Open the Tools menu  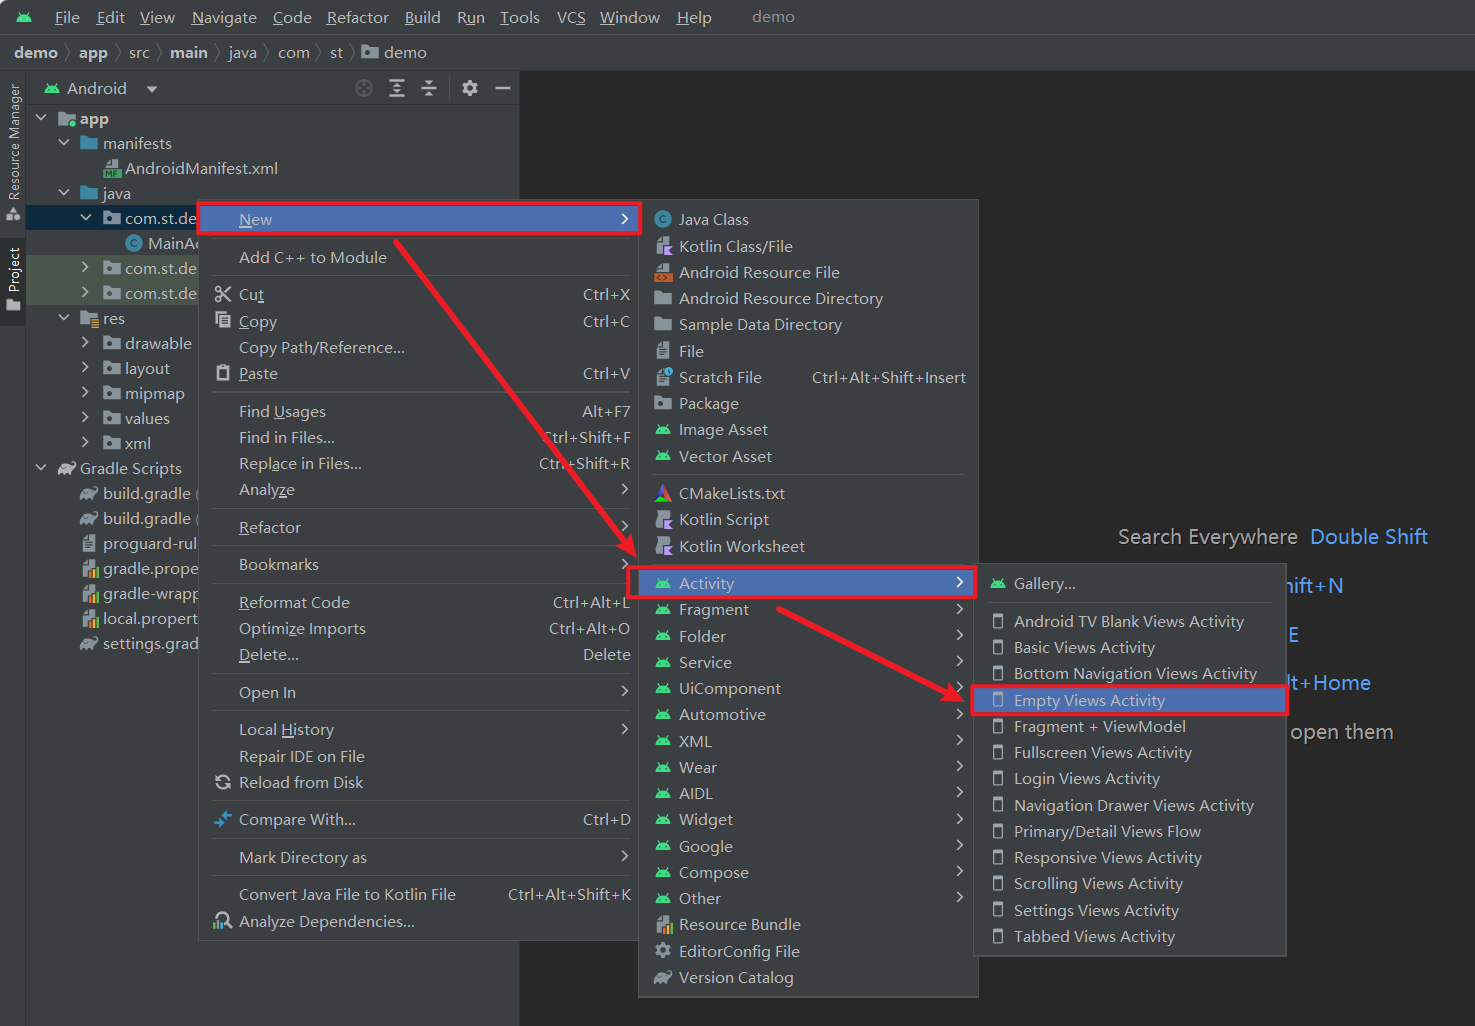(519, 17)
